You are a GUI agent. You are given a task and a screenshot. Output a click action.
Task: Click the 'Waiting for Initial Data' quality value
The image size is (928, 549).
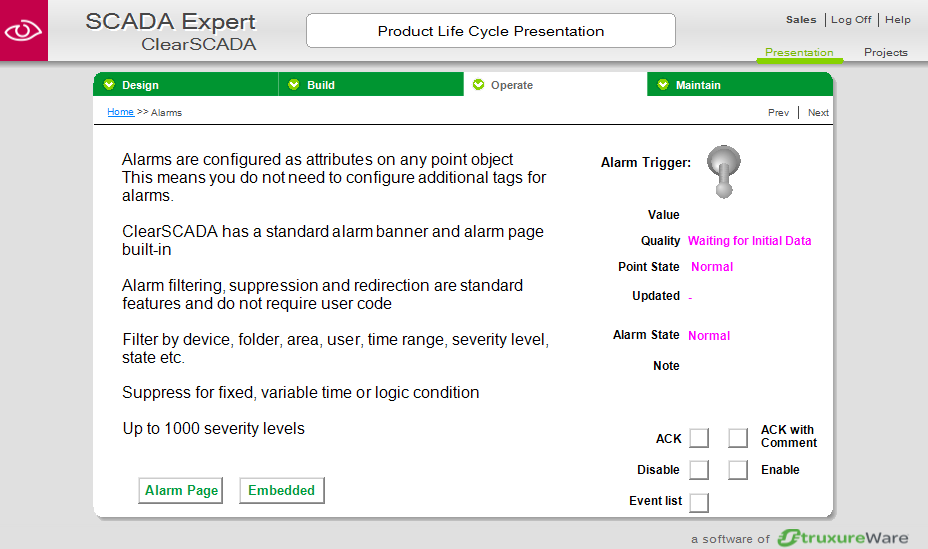749,241
